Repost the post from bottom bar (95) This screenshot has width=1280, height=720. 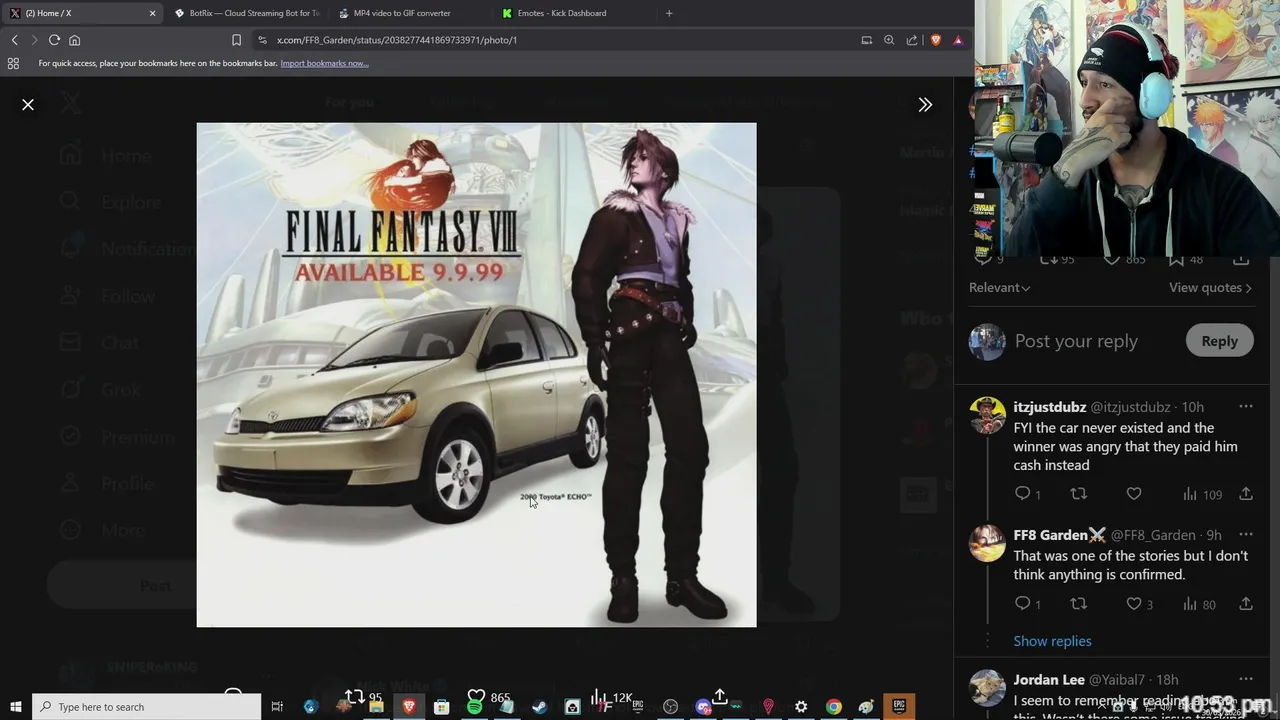(x=363, y=697)
